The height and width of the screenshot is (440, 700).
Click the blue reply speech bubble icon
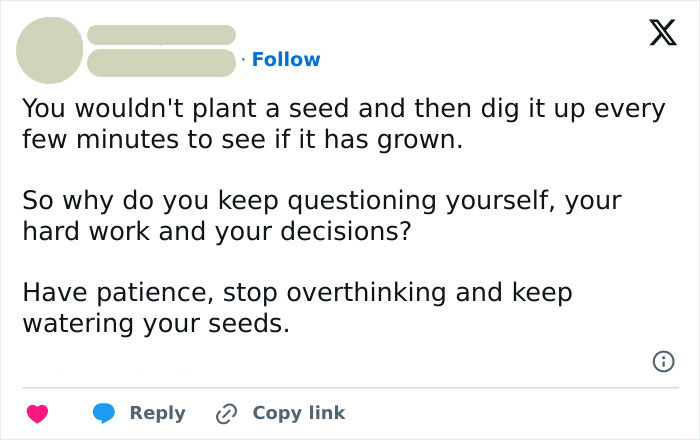[104, 413]
